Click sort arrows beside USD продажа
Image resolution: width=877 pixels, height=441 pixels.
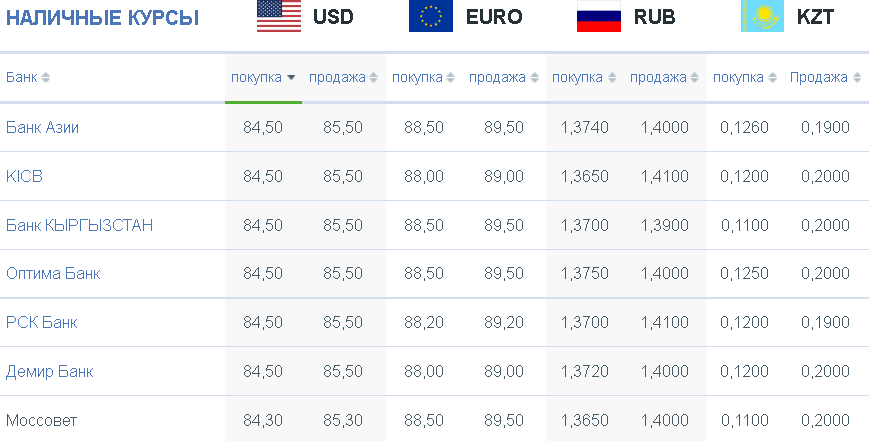pos(373,78)
